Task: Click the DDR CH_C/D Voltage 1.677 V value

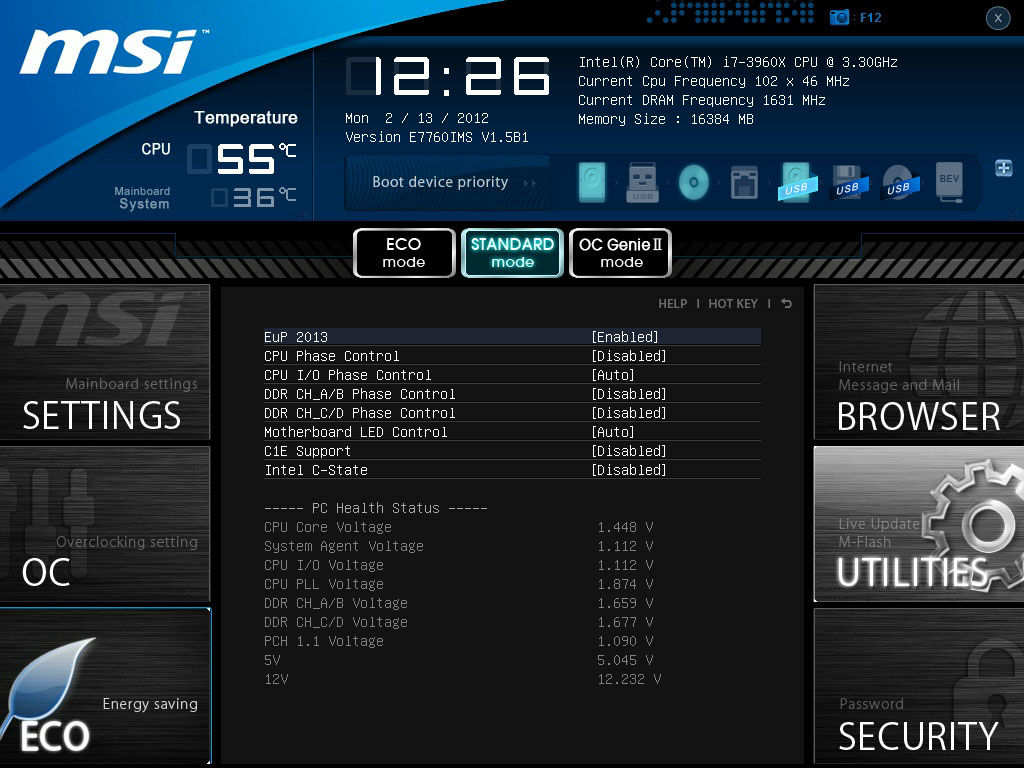Action: (x=625, y=622)
